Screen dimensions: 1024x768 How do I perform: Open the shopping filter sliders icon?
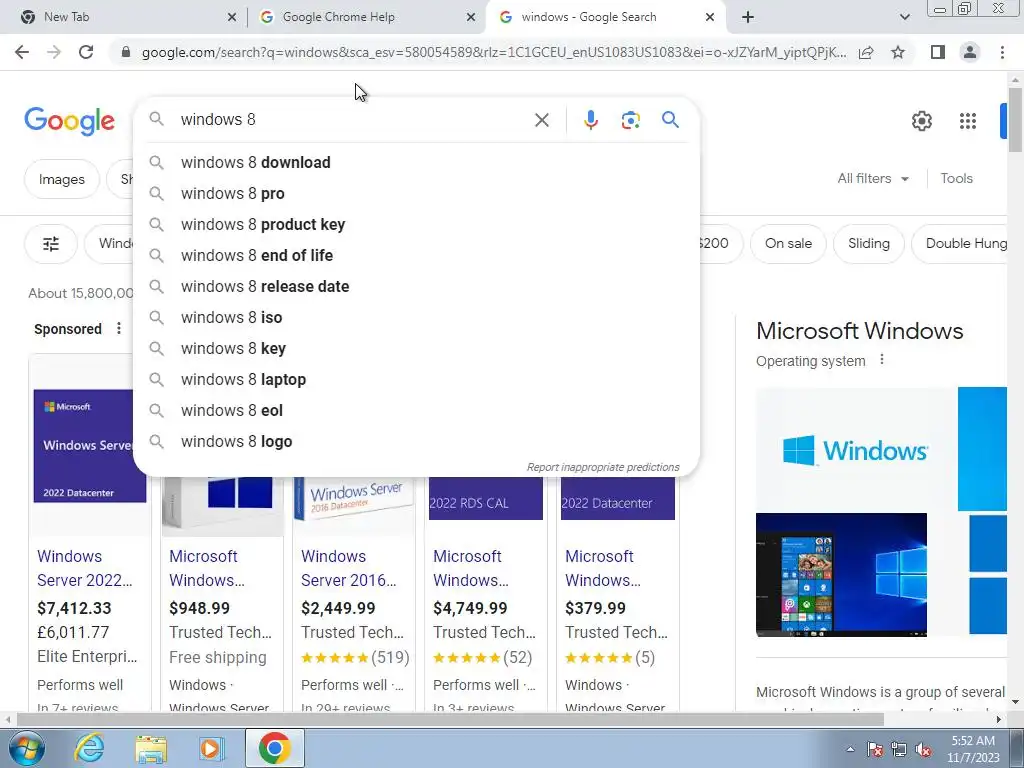pos(51,244)
